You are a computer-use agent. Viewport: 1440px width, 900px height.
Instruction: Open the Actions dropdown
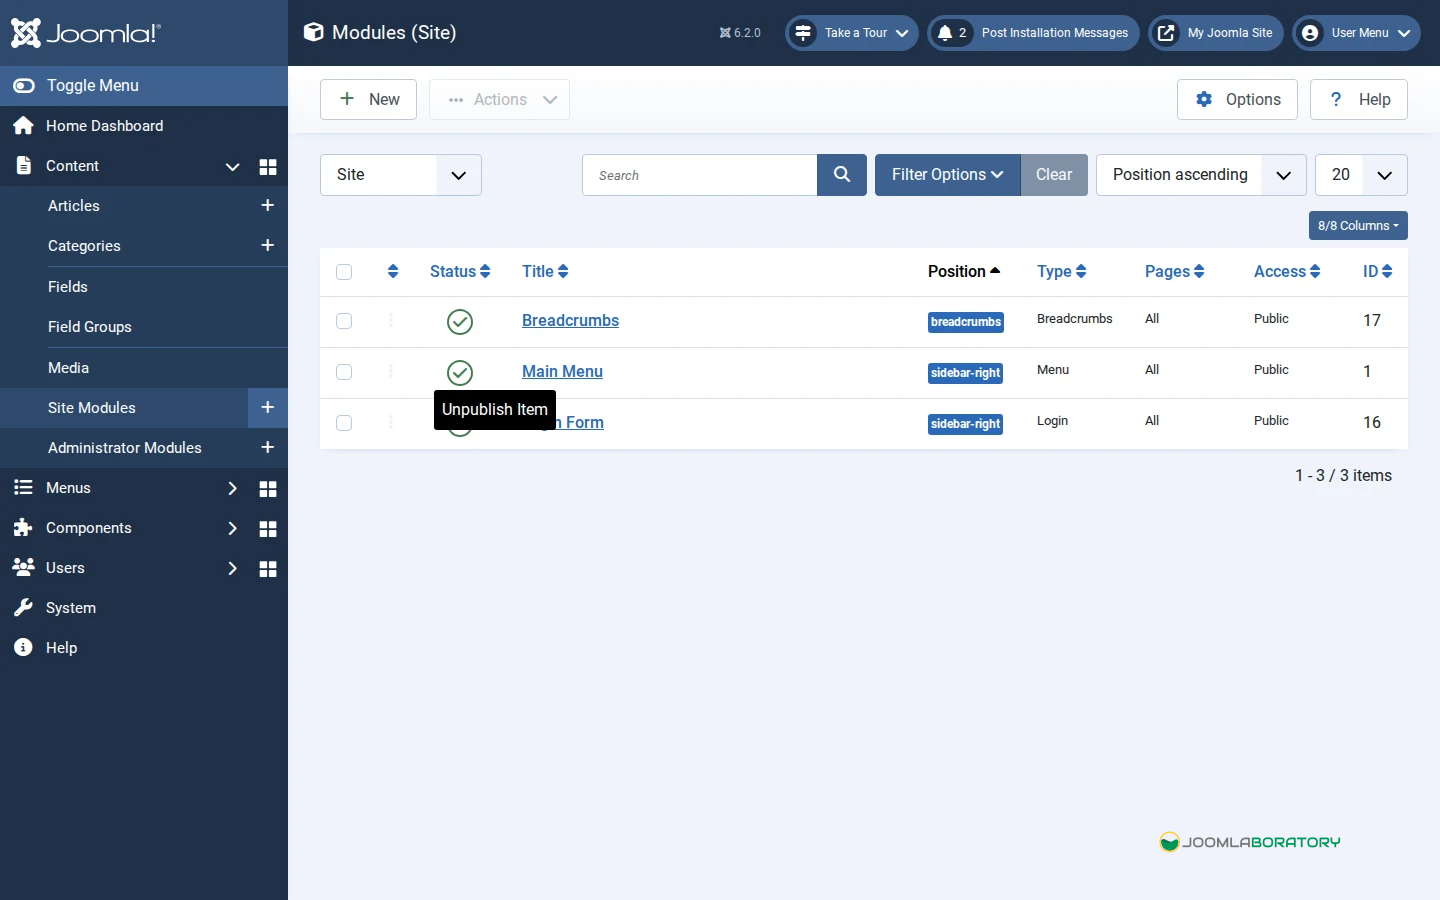pyautogui.click(x=499, y=99)
